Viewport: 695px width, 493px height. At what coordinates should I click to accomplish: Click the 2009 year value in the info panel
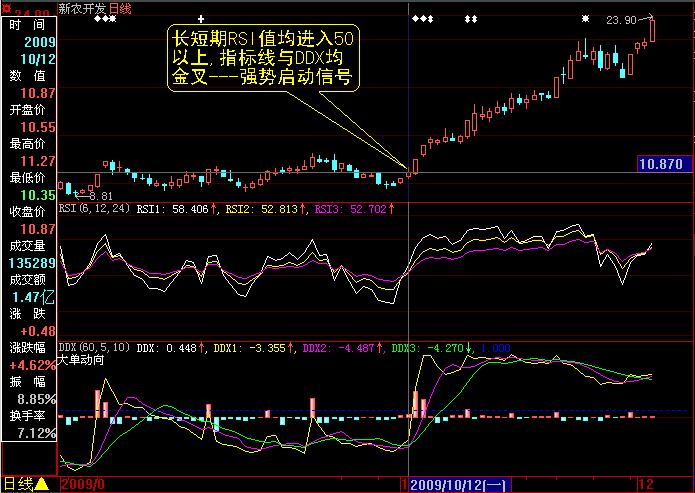click(40, 42)
